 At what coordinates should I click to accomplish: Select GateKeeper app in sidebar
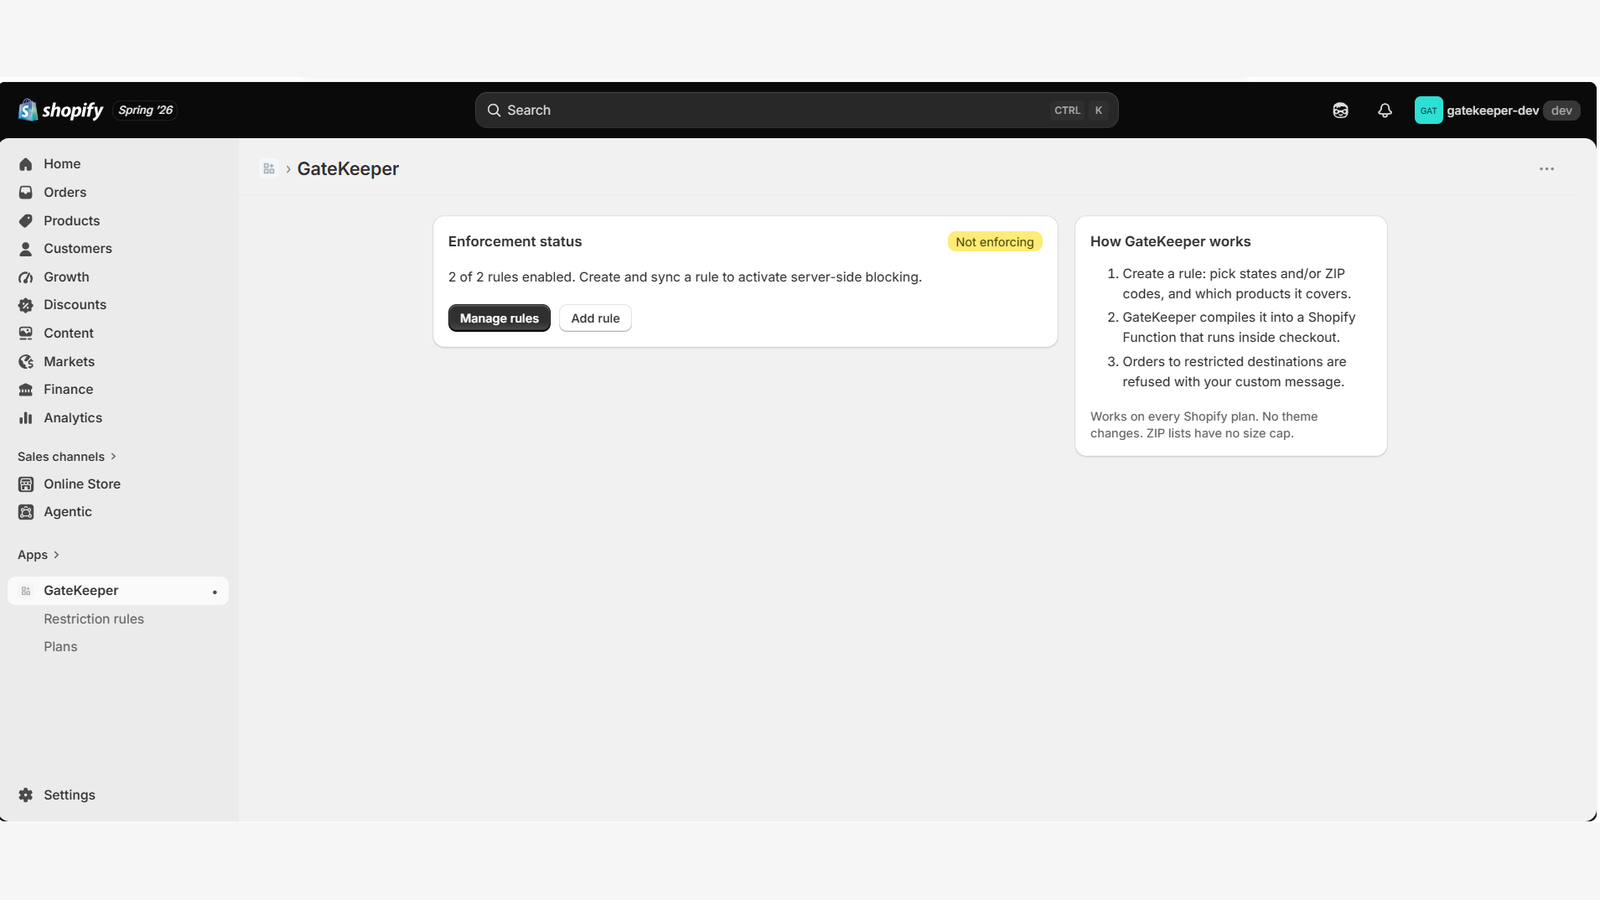(118, 591)
